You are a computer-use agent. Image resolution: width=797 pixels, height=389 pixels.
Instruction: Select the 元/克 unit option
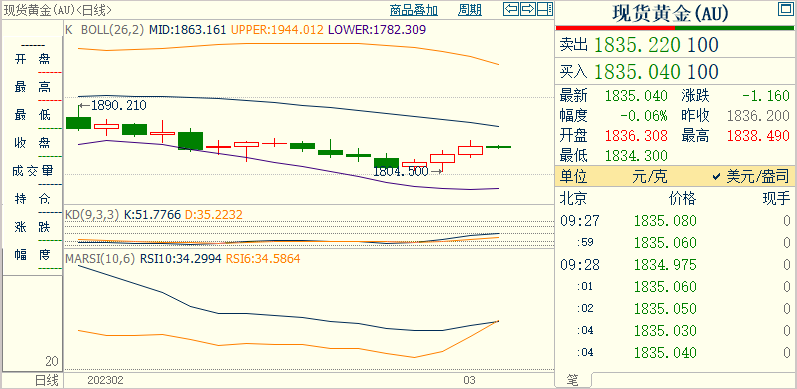click(x=650, y=176)
